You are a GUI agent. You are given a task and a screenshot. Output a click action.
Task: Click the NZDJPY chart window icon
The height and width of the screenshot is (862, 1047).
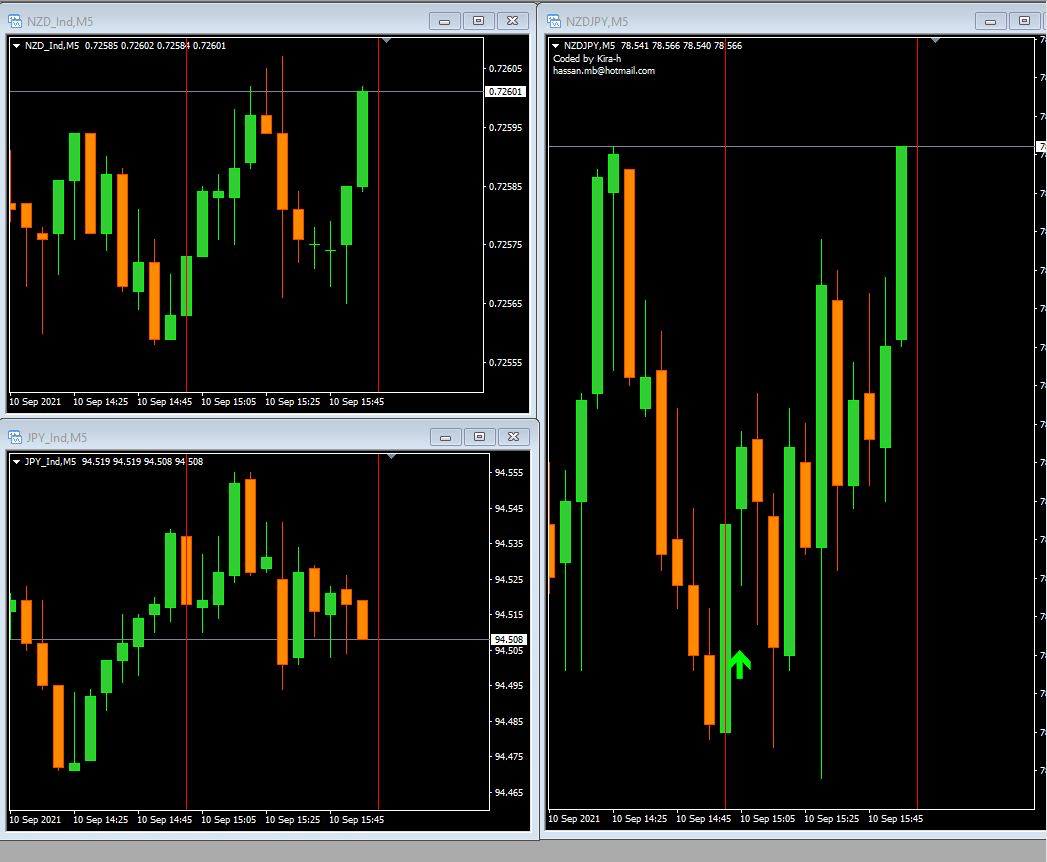coord(554,20)
